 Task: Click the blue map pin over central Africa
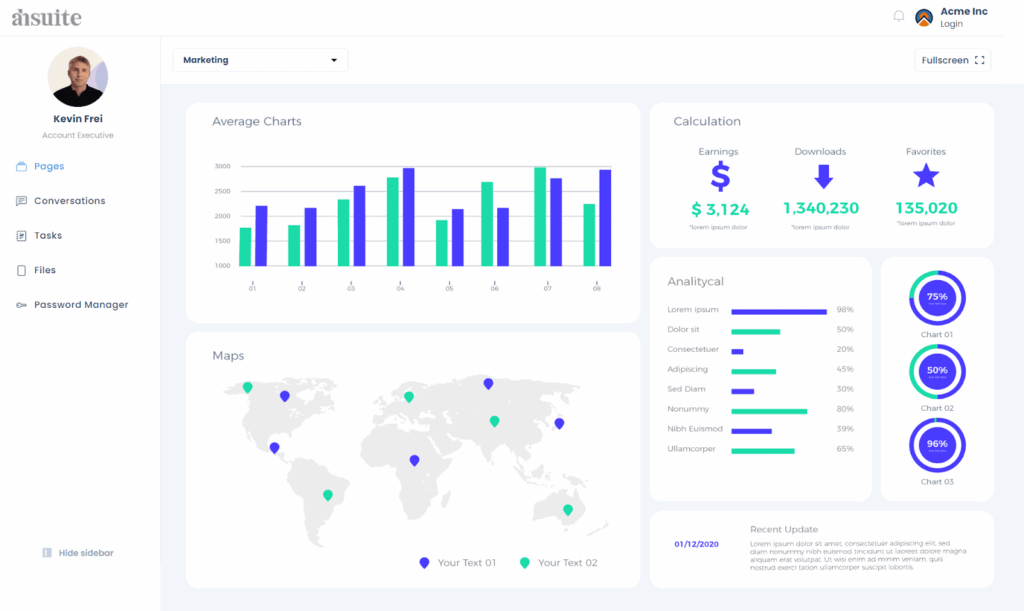(x=414, y=461)
